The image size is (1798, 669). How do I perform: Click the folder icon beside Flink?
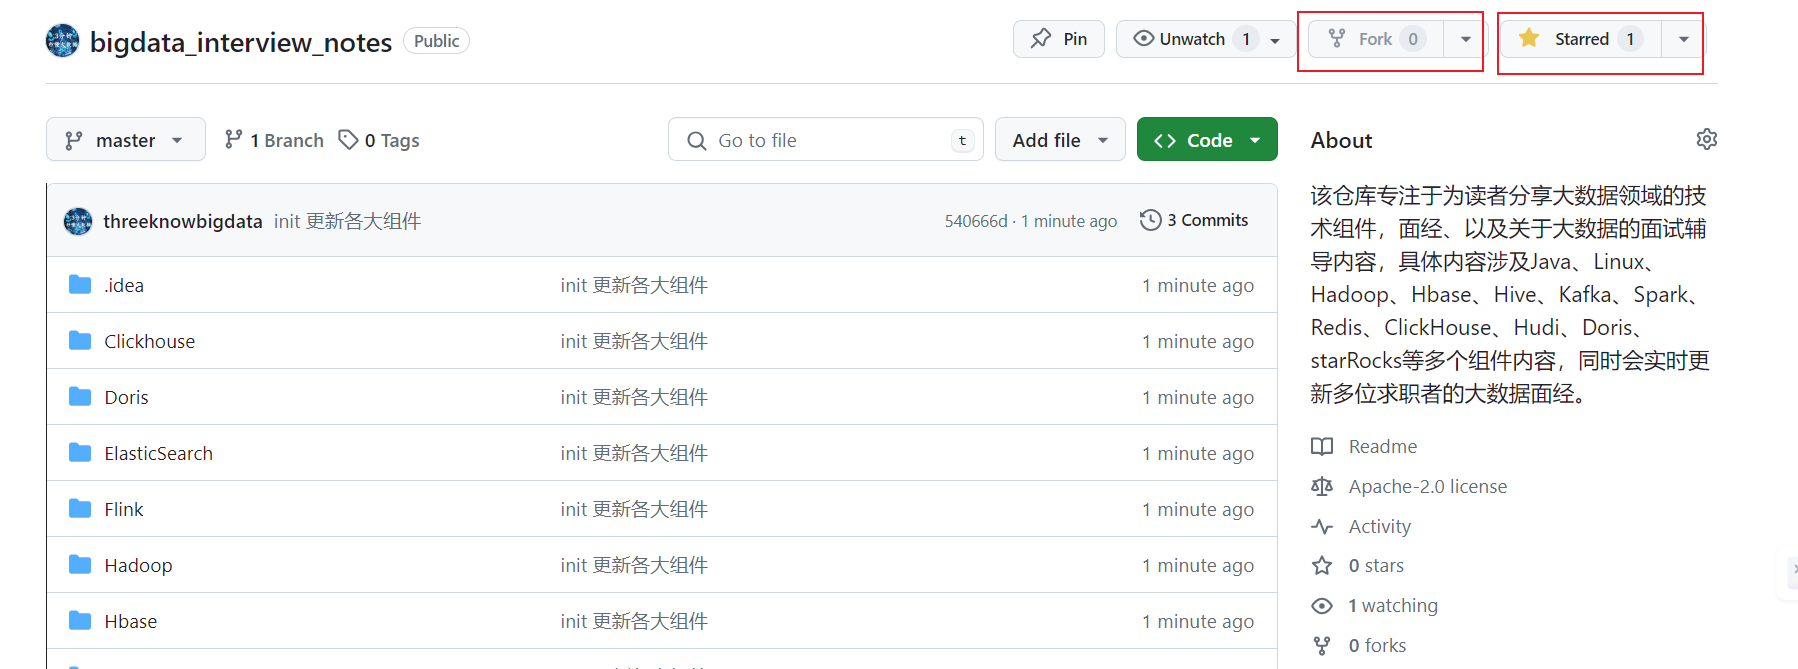[x=80, y=509]
